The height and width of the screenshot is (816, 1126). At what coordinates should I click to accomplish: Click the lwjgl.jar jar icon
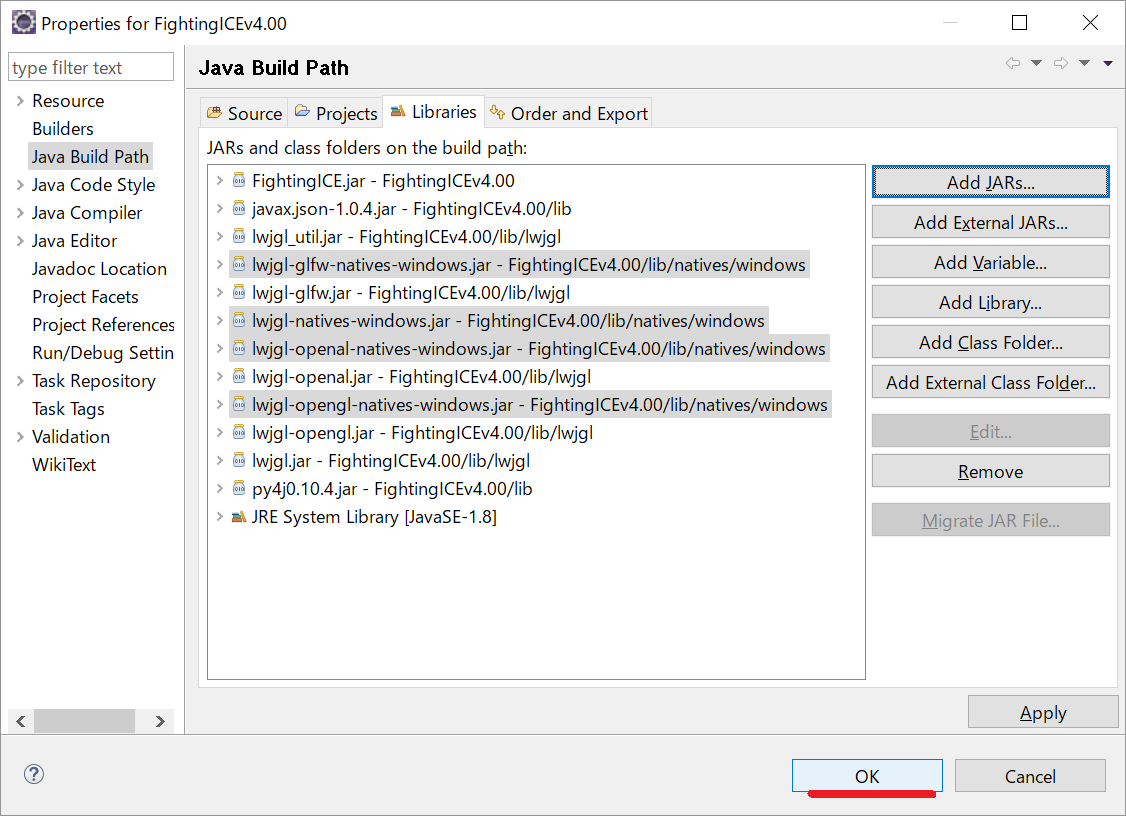[239, 461]
